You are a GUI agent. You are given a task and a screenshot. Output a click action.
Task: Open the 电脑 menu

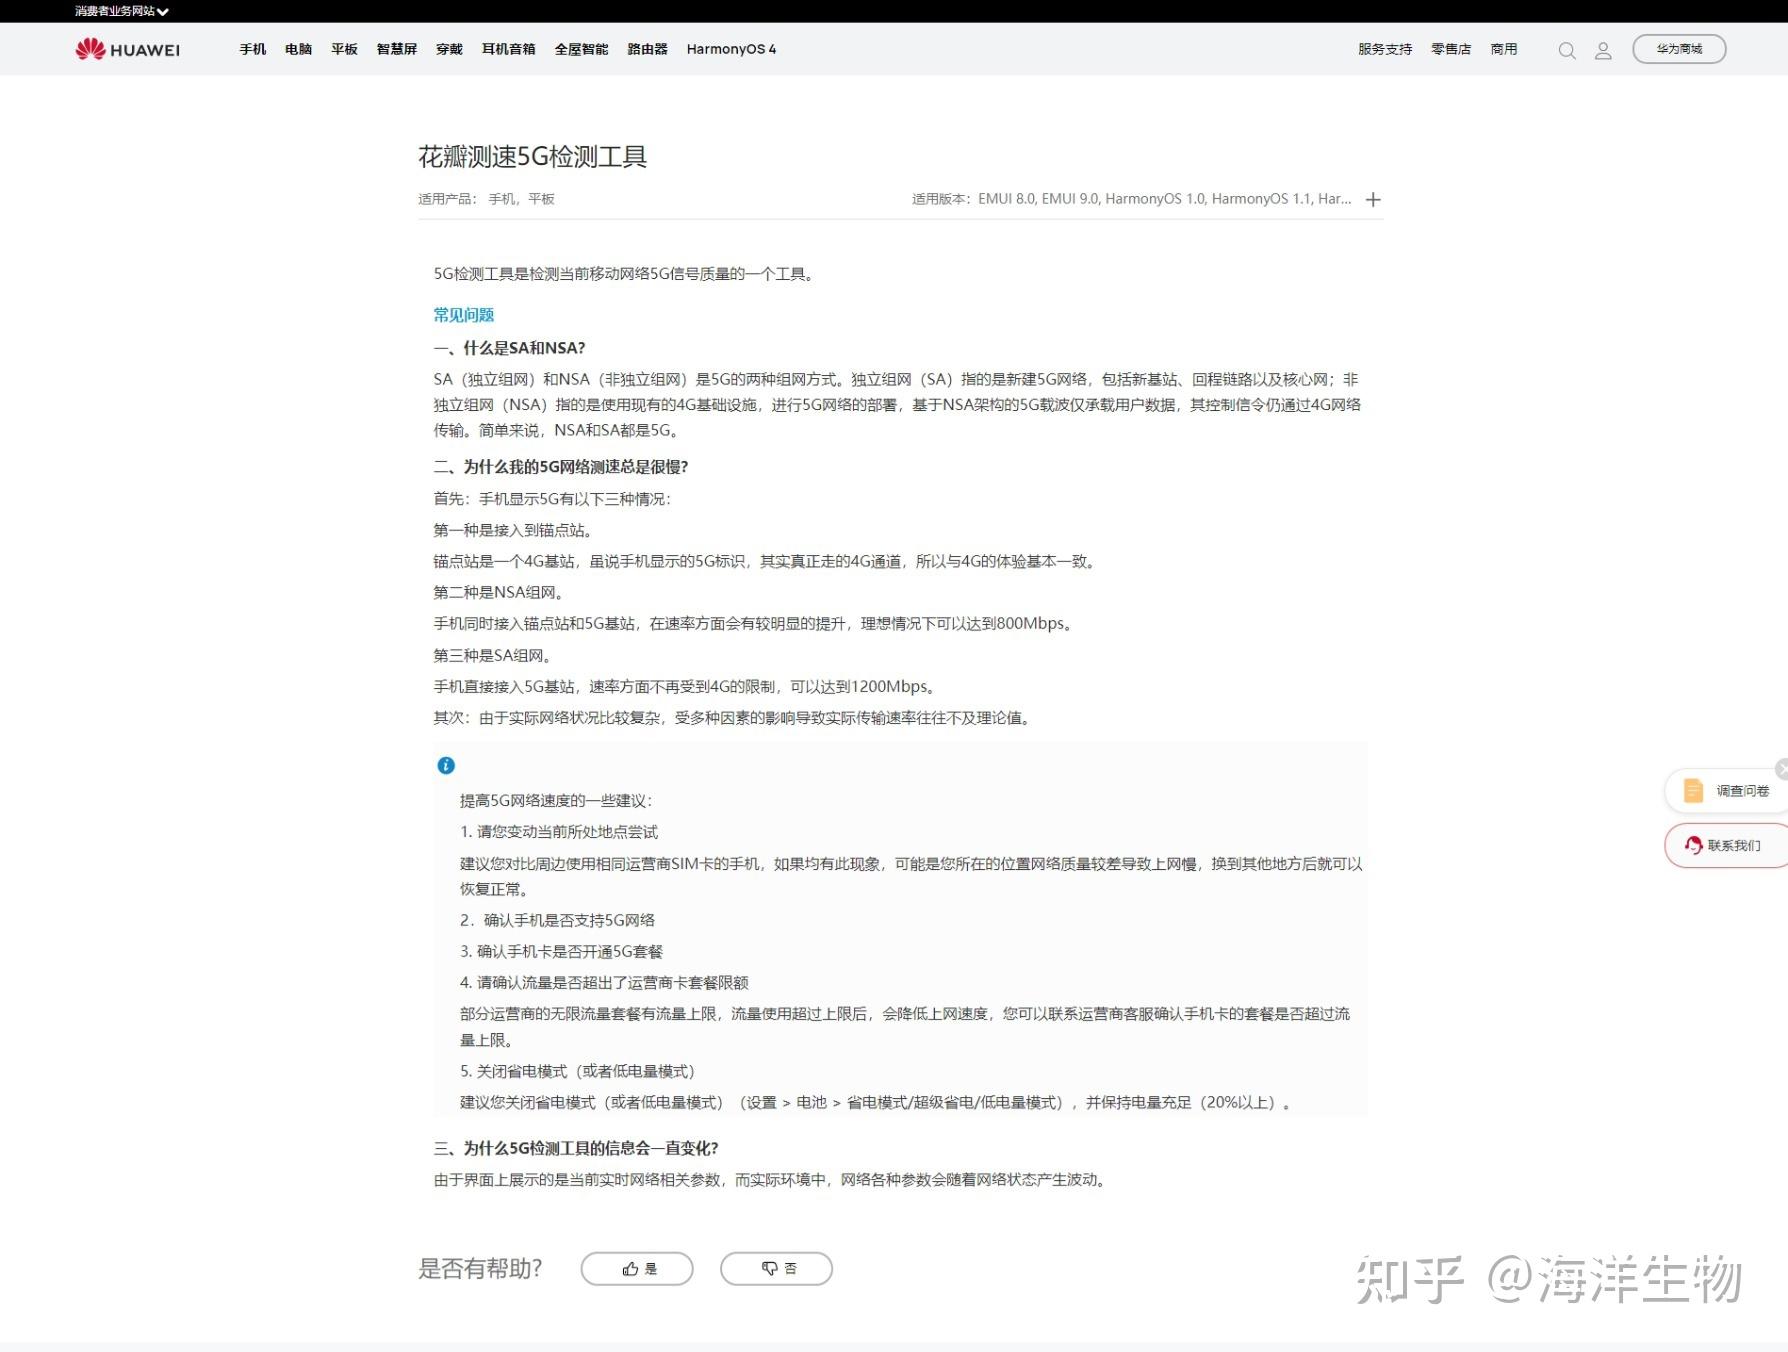pyautogui.click(x=298, y=49)
